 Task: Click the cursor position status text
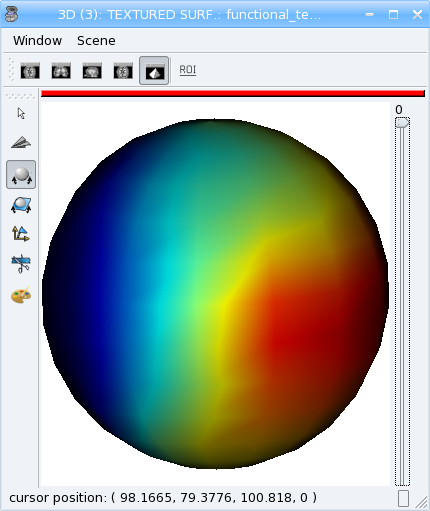(163, 498)
